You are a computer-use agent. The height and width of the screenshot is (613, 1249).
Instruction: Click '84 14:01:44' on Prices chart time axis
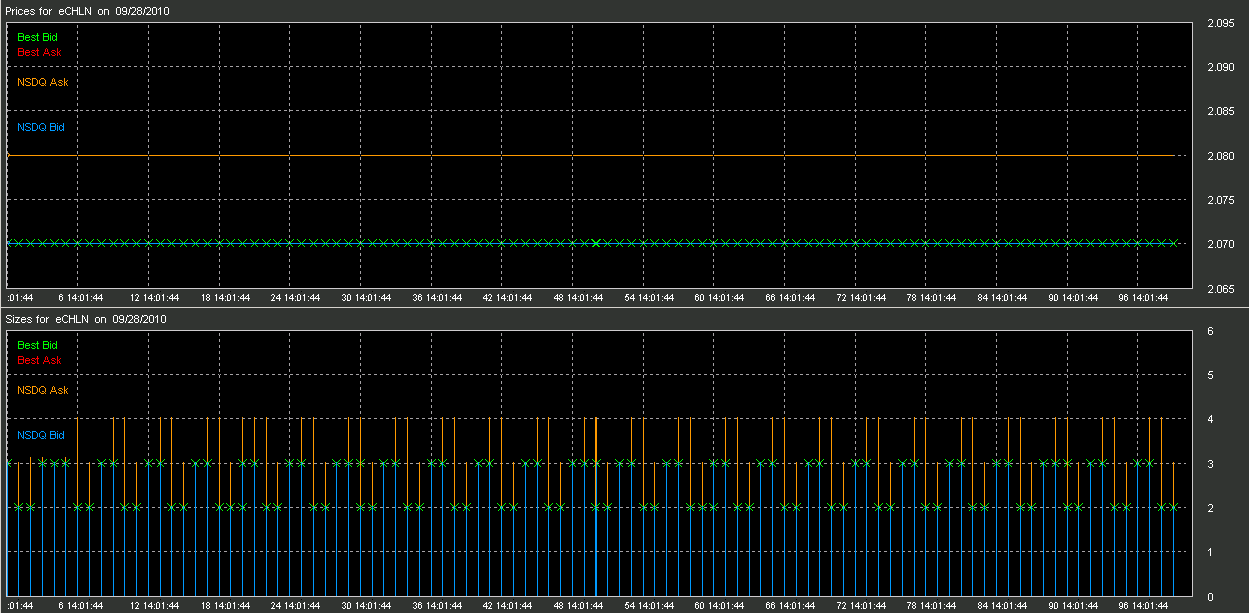[1004, 297]
